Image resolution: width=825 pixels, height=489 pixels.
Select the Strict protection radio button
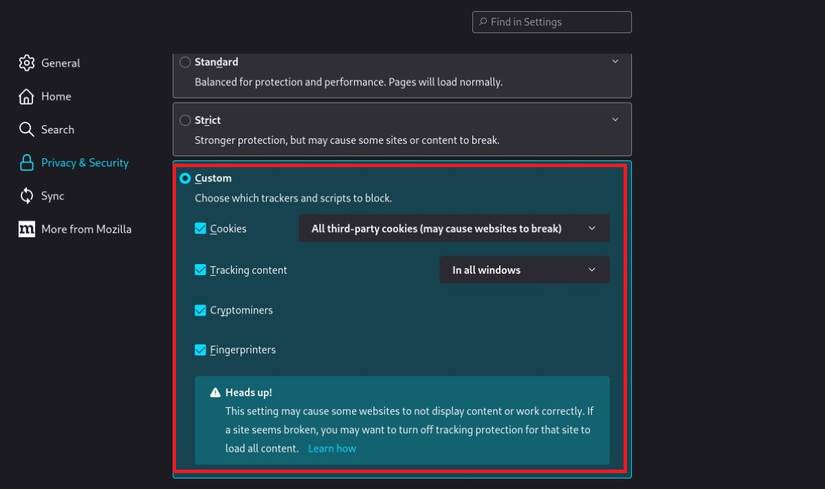185,120
